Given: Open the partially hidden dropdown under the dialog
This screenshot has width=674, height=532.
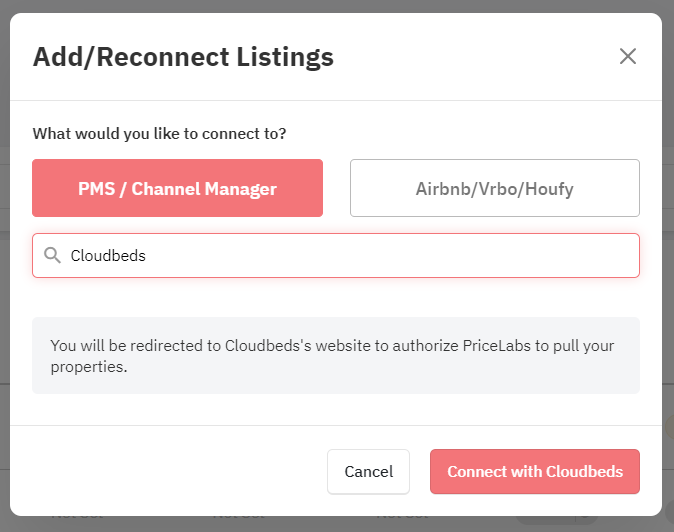Looking at the screenshot, I should [x=557, y=520].
